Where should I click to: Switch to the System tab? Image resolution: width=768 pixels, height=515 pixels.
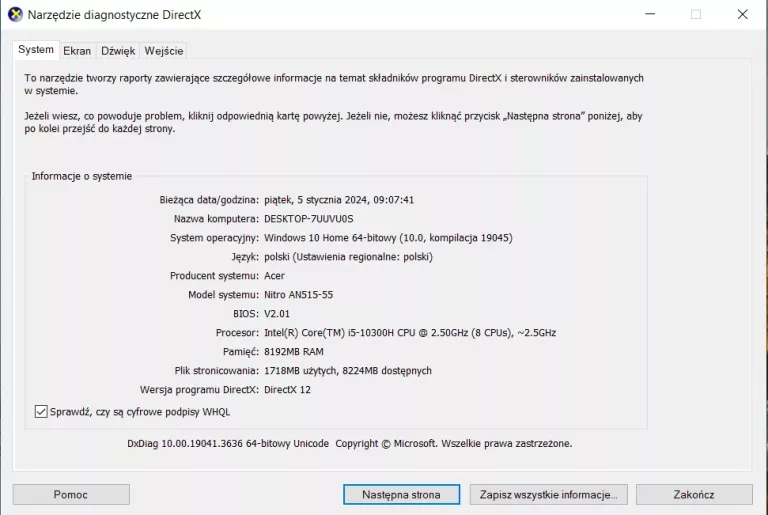(x=36, y=49)
